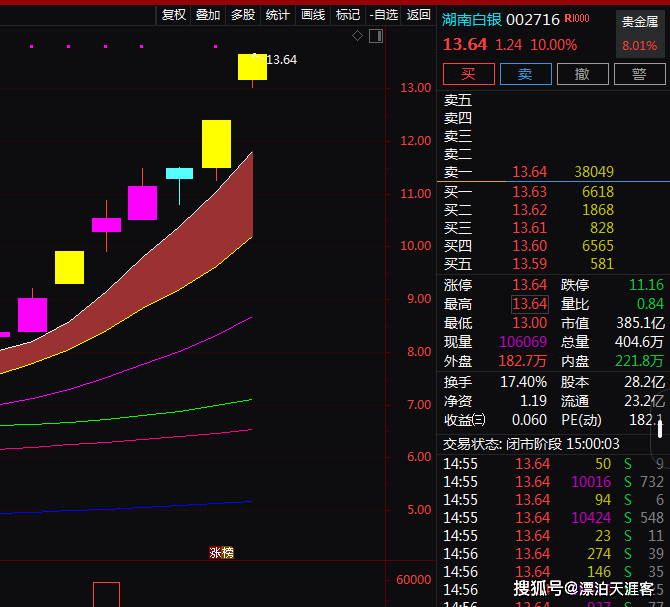This screenshot has width=670, height=607.
Task: Click the 涨榜 label on chart
Action: (221, 552)
